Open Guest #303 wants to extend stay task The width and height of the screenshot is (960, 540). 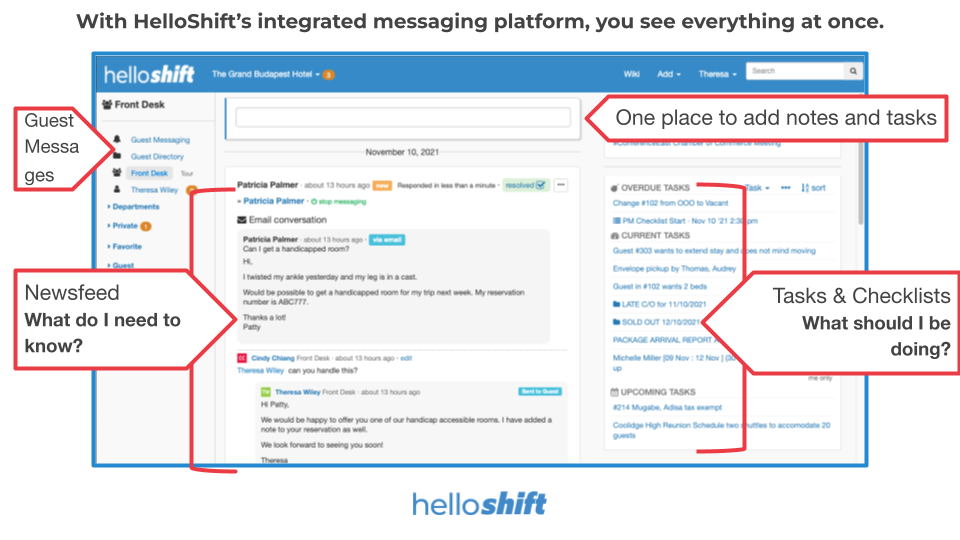[714, 251]
